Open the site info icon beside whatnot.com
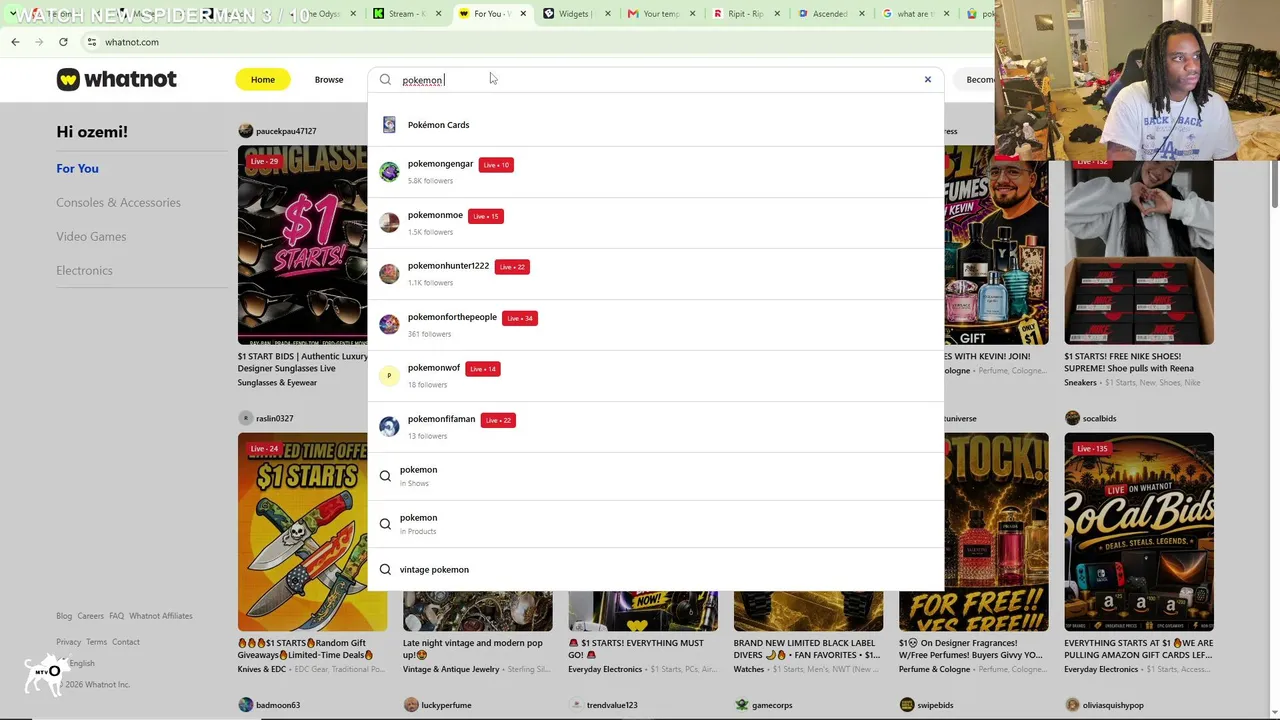 pyautogui.click(x=91, y=42)
